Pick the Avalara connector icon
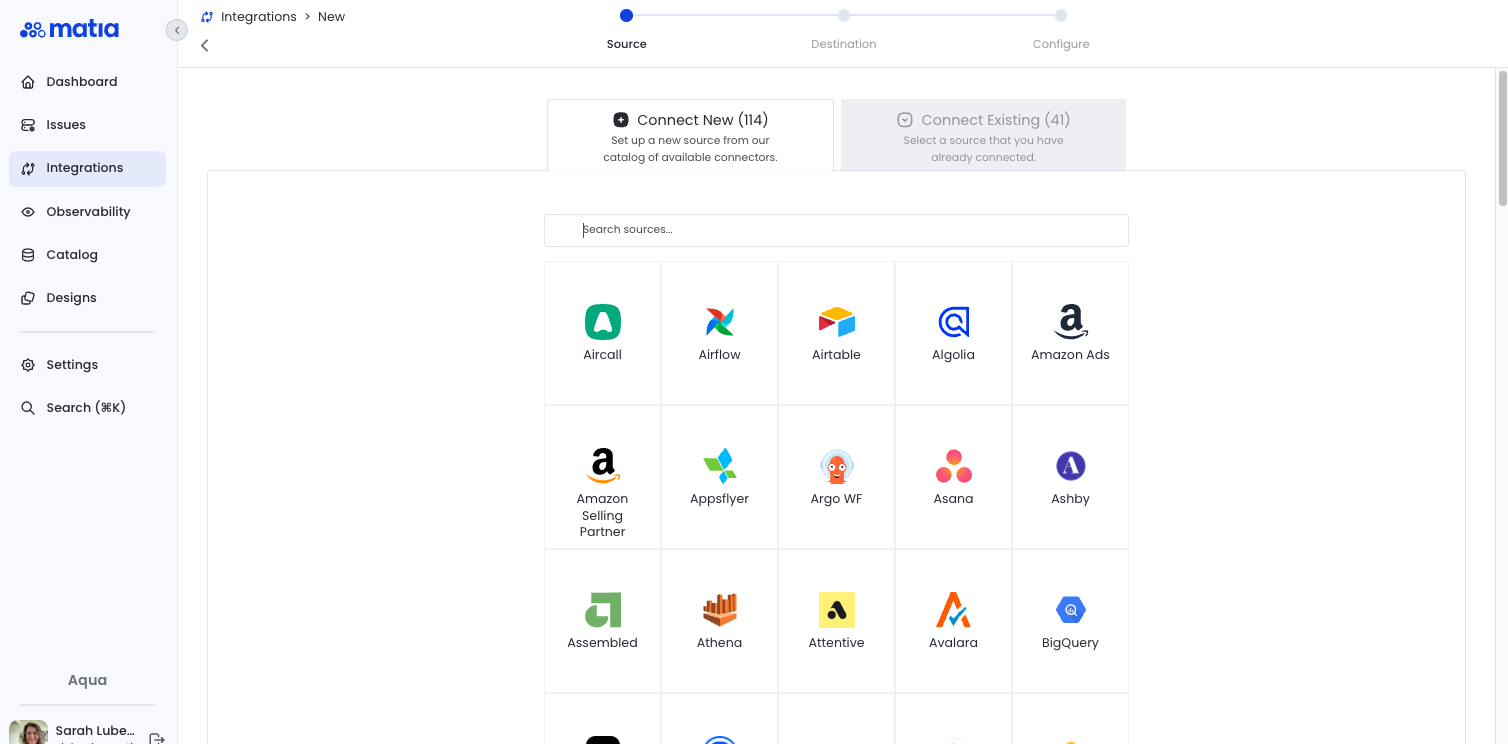The height and width of the screenshot is (744, 1508). [954, 610]
